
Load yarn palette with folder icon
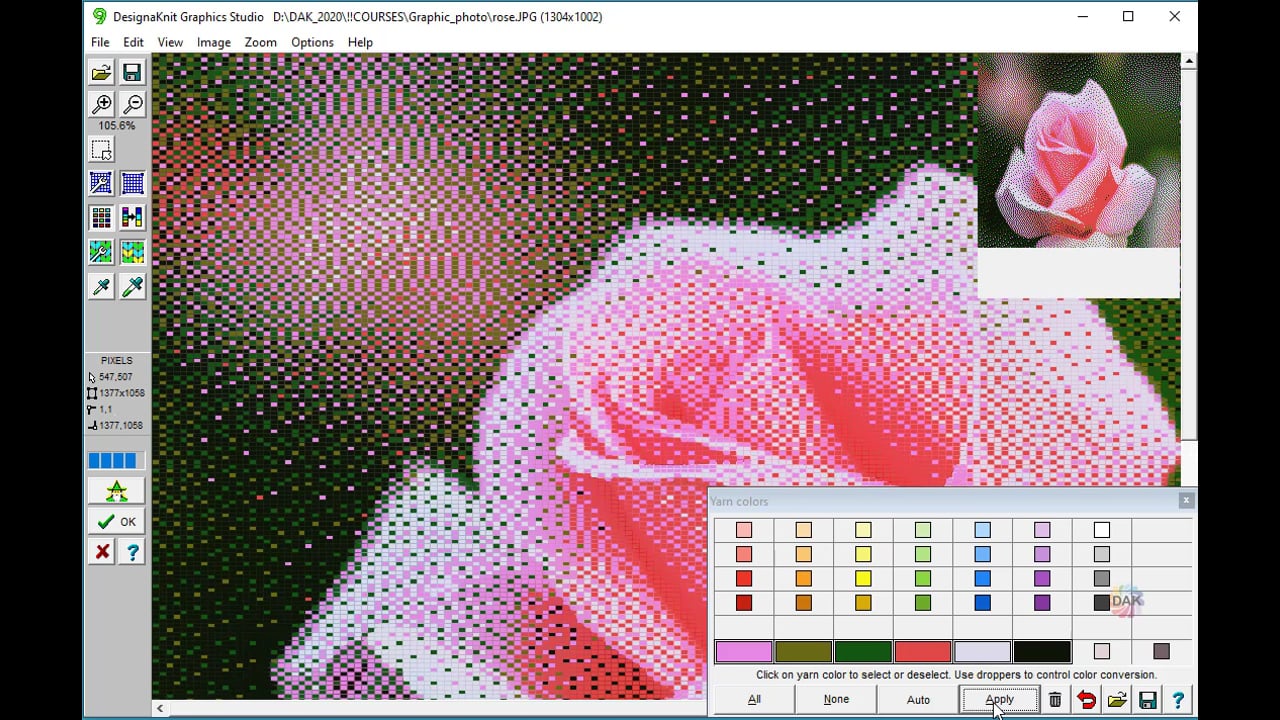point(1117,700)
